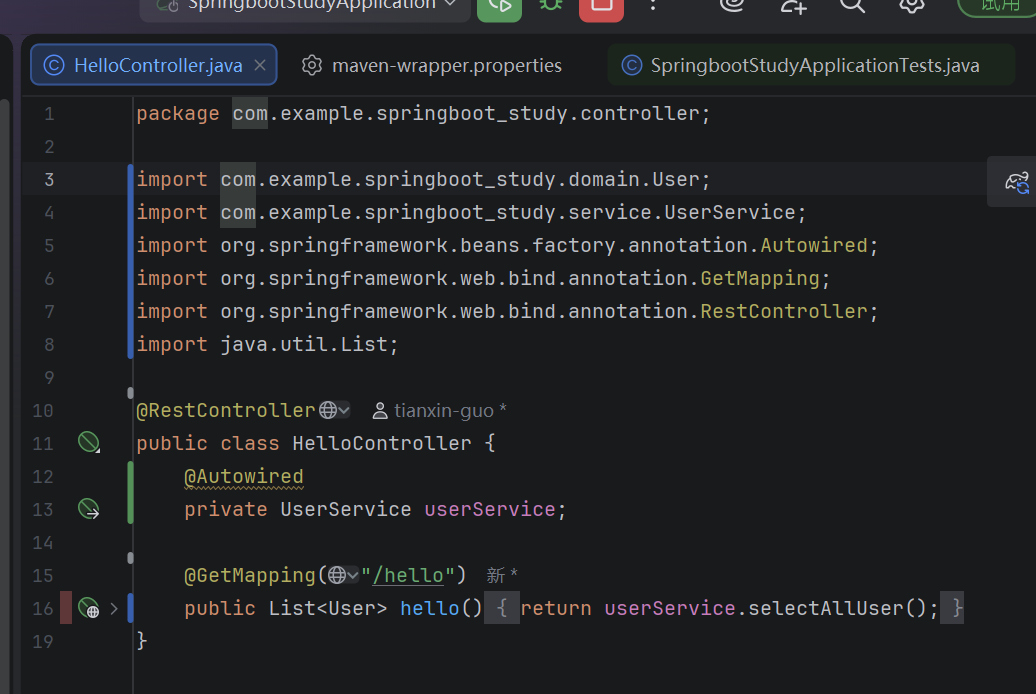Open Code With Me add-user icon
This screenshot has height=694, width=1036.
coord(793,5)
